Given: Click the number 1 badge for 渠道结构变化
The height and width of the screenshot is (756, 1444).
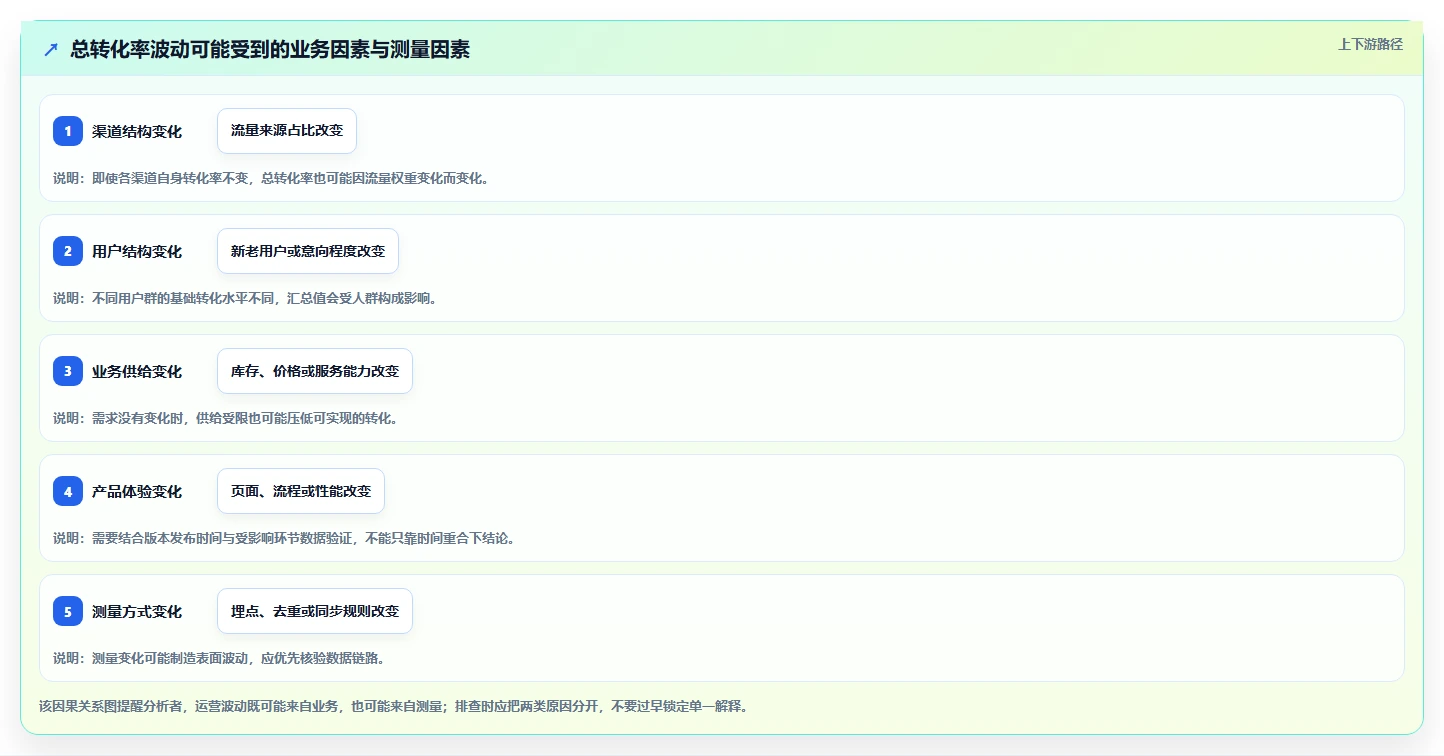Looking at the screenshot, I should [x=68, y=131].
